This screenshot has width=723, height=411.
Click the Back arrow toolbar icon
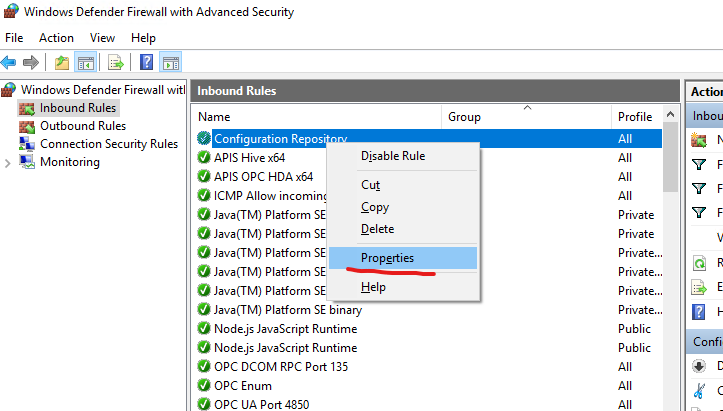click(x=9, y=62)
